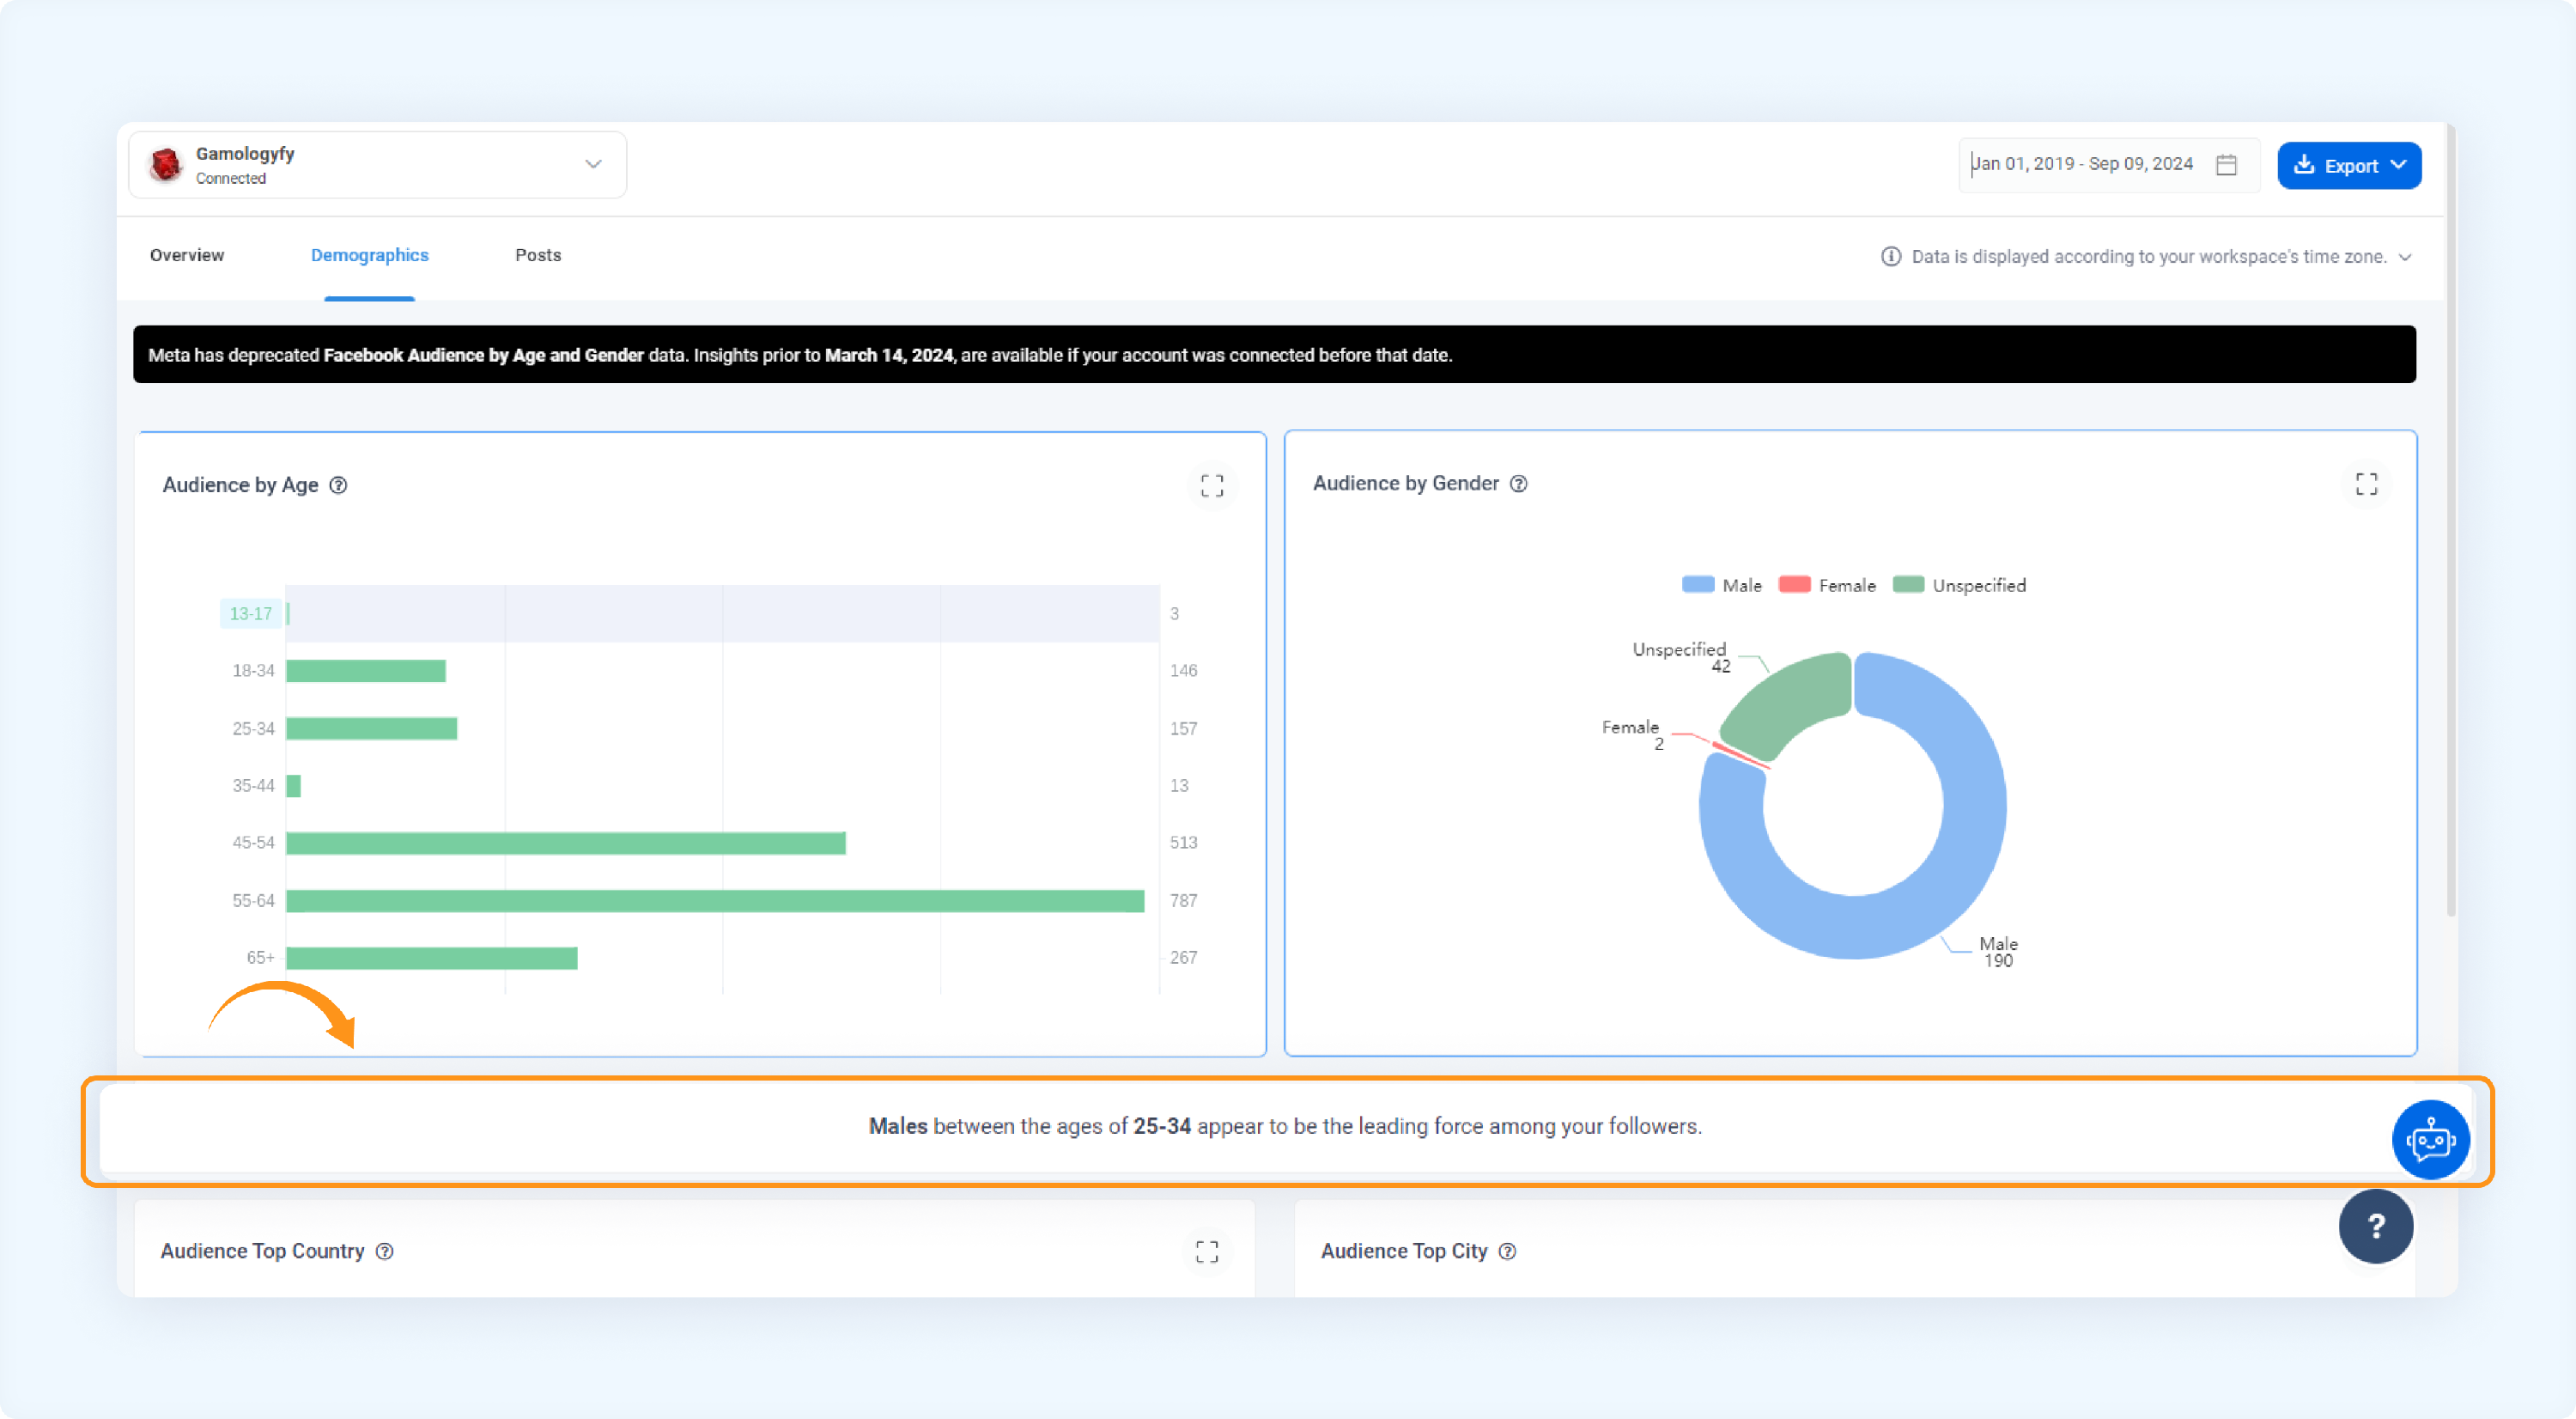Open calendar icon in date range

pos(2226,165)
